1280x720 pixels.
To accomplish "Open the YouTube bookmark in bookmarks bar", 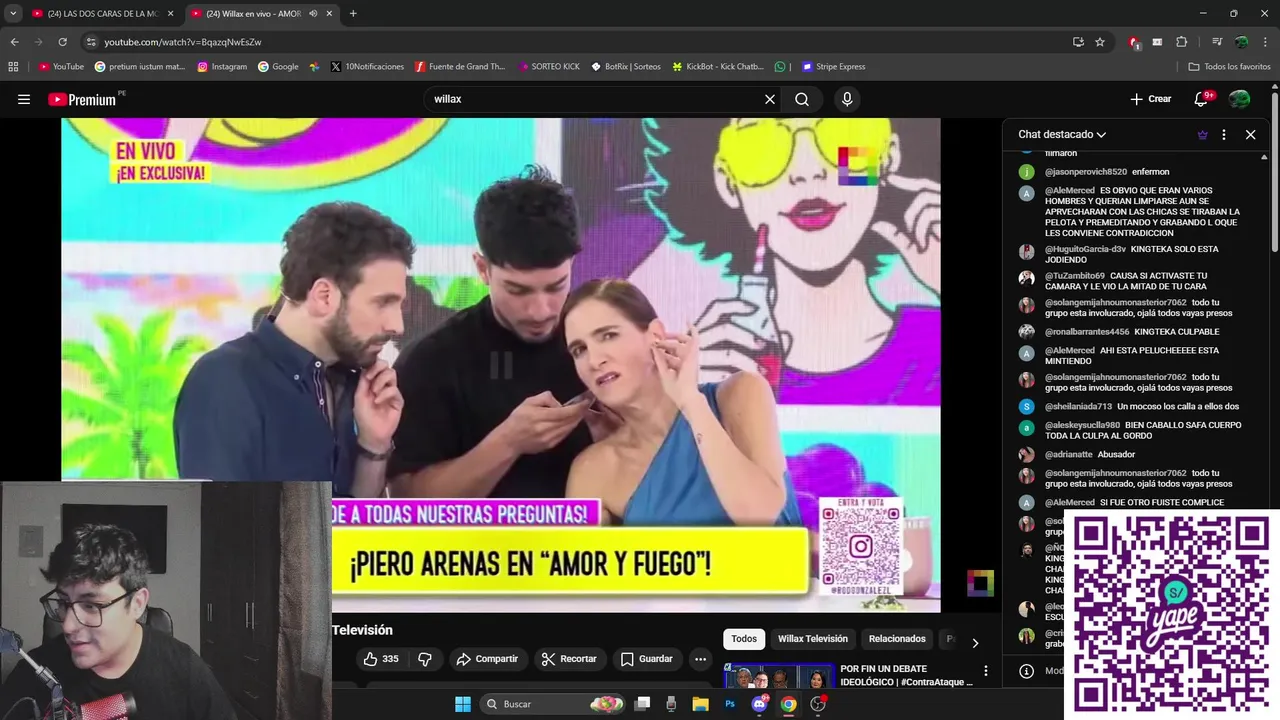I will pos(61,67).
